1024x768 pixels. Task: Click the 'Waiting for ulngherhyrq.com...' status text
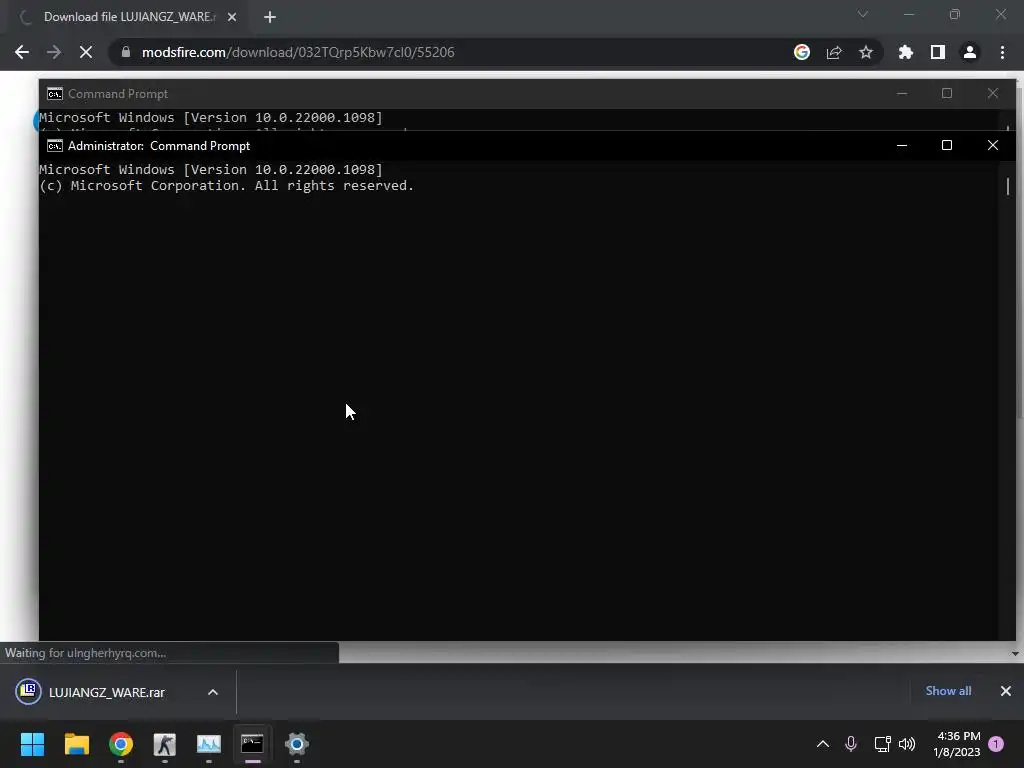[x=86, y=653]
